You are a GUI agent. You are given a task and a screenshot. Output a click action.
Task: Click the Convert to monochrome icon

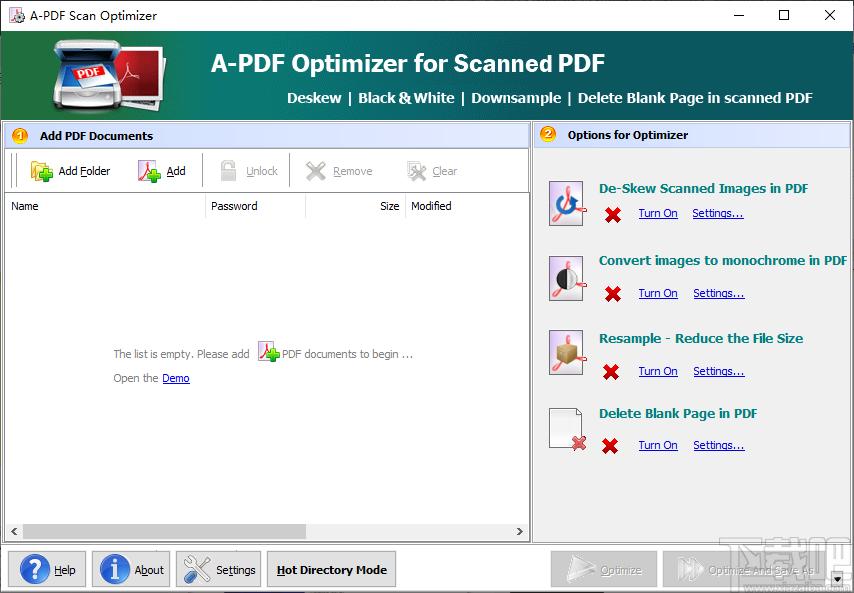[568, 278]
